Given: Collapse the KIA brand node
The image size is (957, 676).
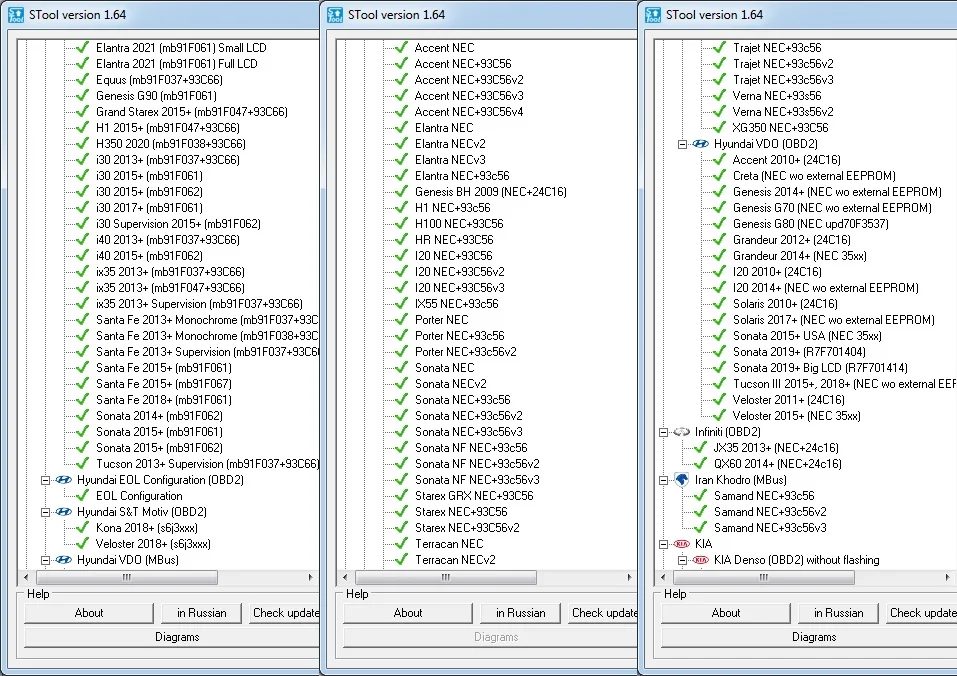Looking at the screenshot, I should coord(663,544).
